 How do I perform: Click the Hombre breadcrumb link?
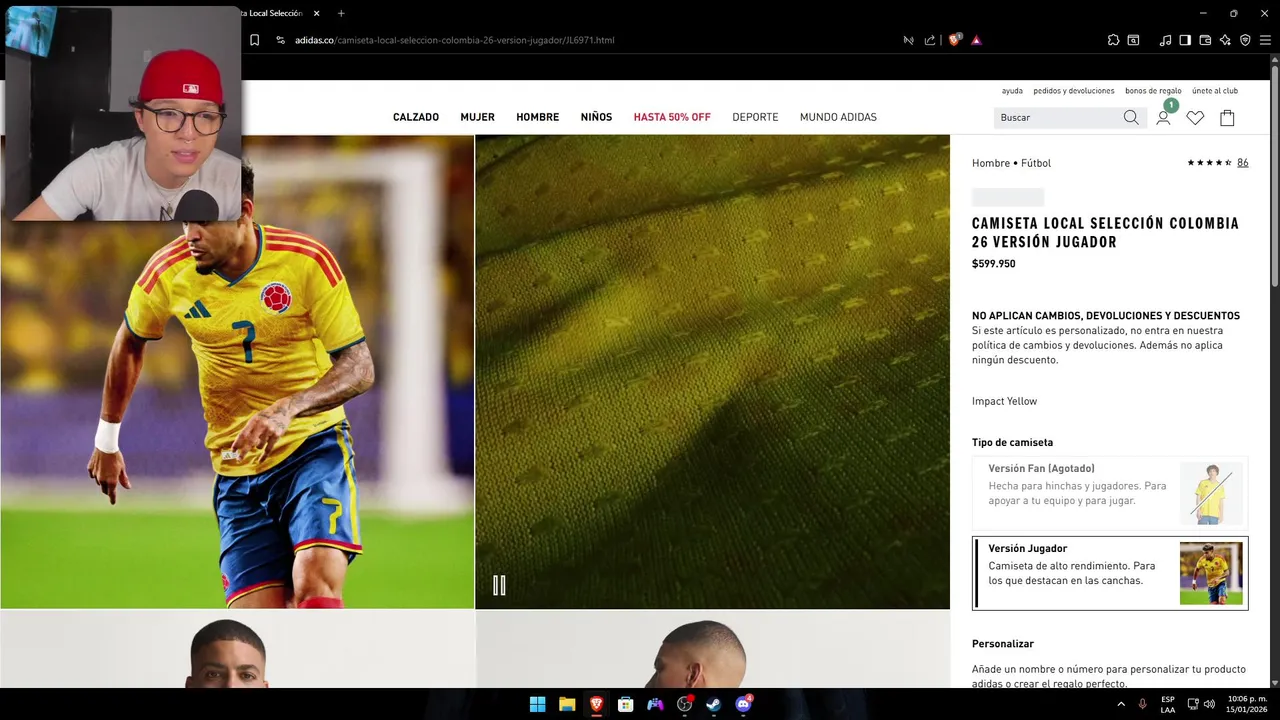click(x=991, y=163)
